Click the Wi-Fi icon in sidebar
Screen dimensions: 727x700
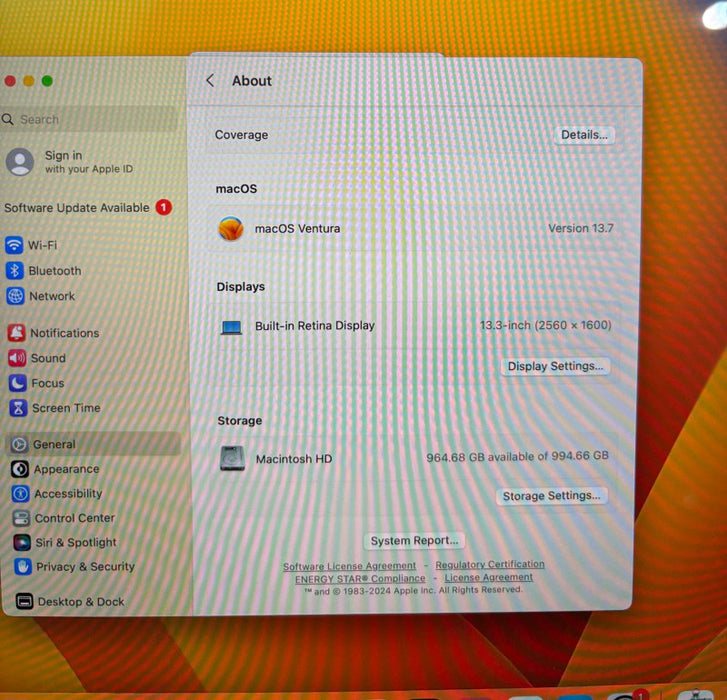14,245
